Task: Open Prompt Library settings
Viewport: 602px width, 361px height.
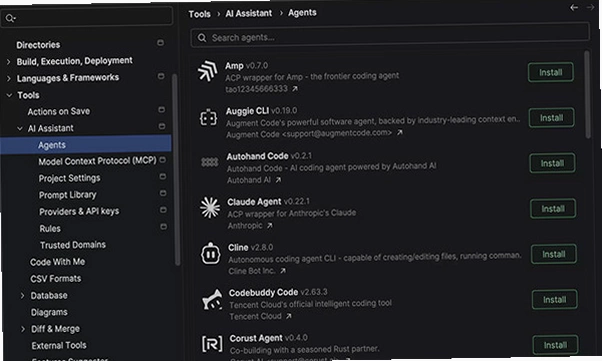Action: (x=68, y=195)
